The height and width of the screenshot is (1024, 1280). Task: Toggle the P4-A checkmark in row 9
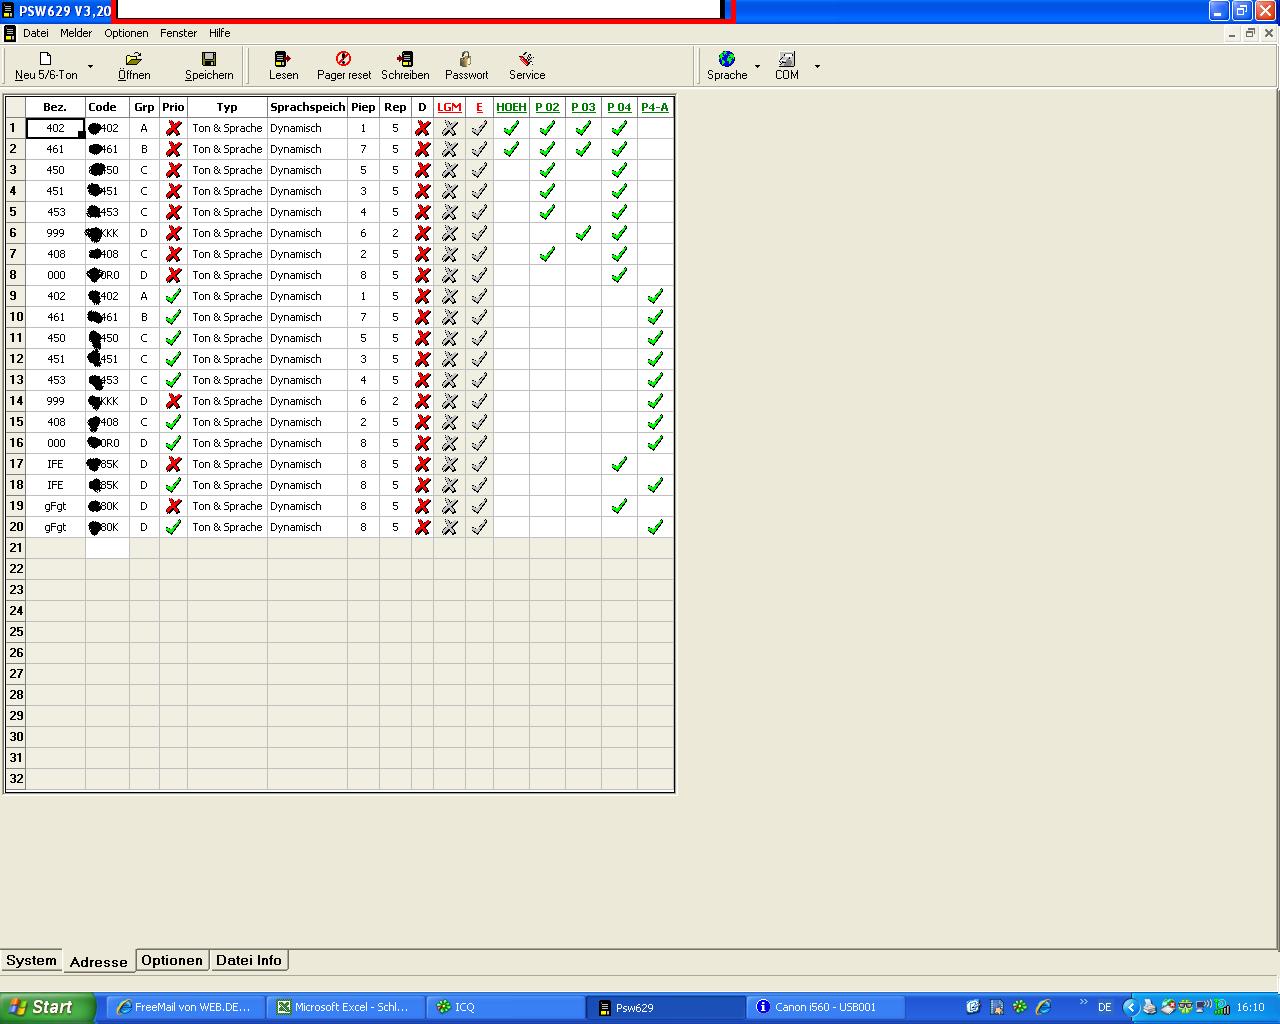point(655,296)
